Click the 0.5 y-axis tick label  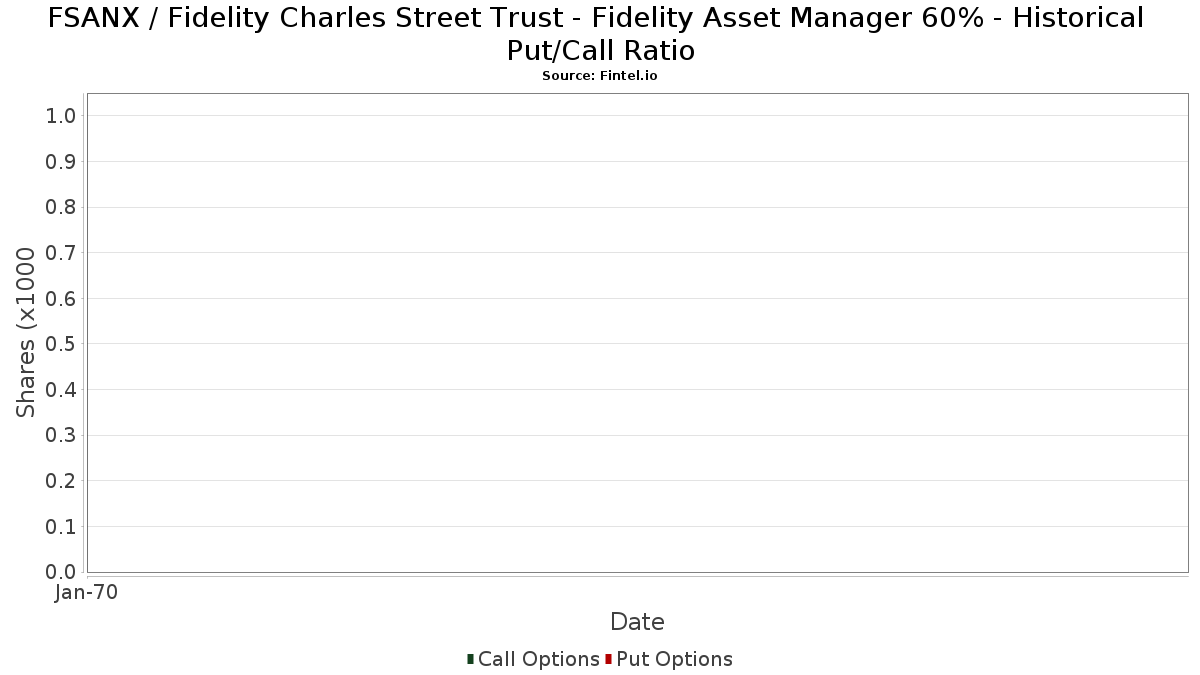click(61, 344)
